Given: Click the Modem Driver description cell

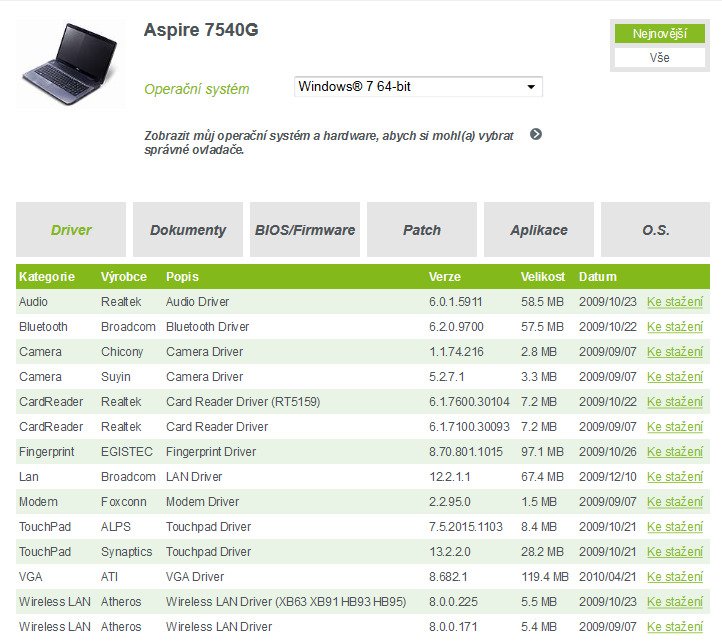Looking at the screenshot, I should coord(202,502).
